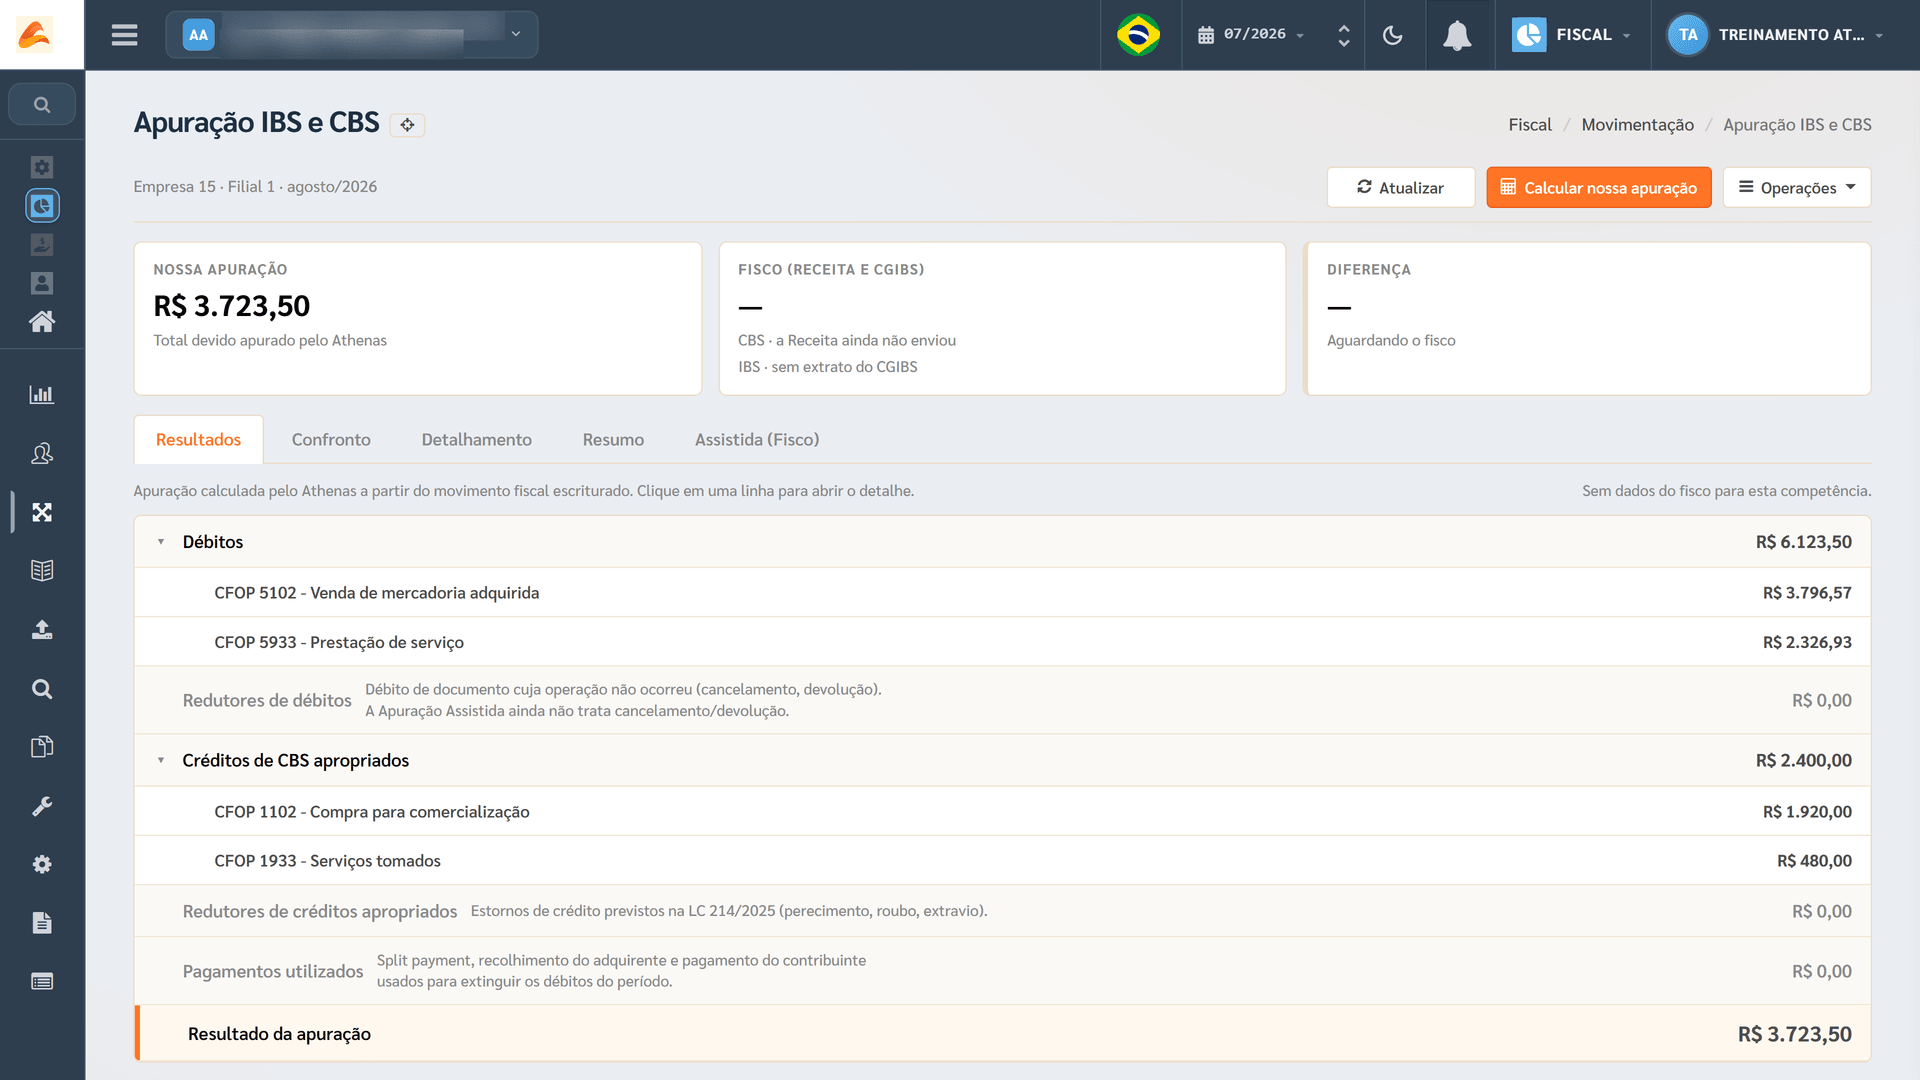This screenshot has height=1080, width=1920.
Task: Toggle dark mode moon icon
Action: point(1392,35)
